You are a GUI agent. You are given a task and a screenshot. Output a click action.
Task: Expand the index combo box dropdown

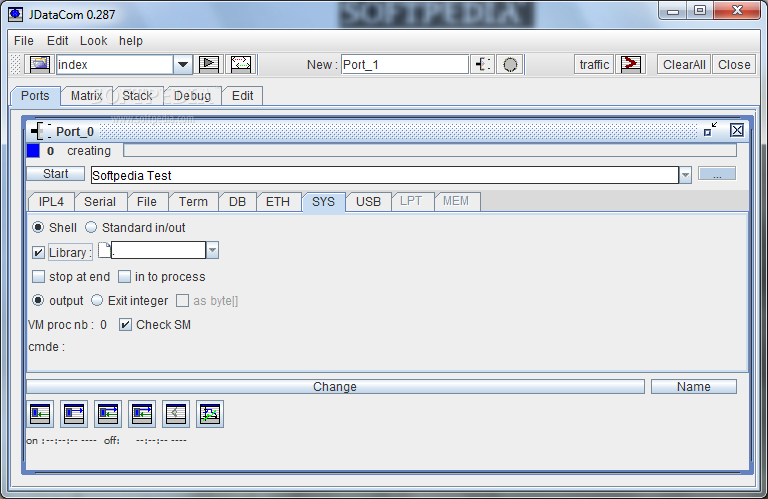[183, 65]
